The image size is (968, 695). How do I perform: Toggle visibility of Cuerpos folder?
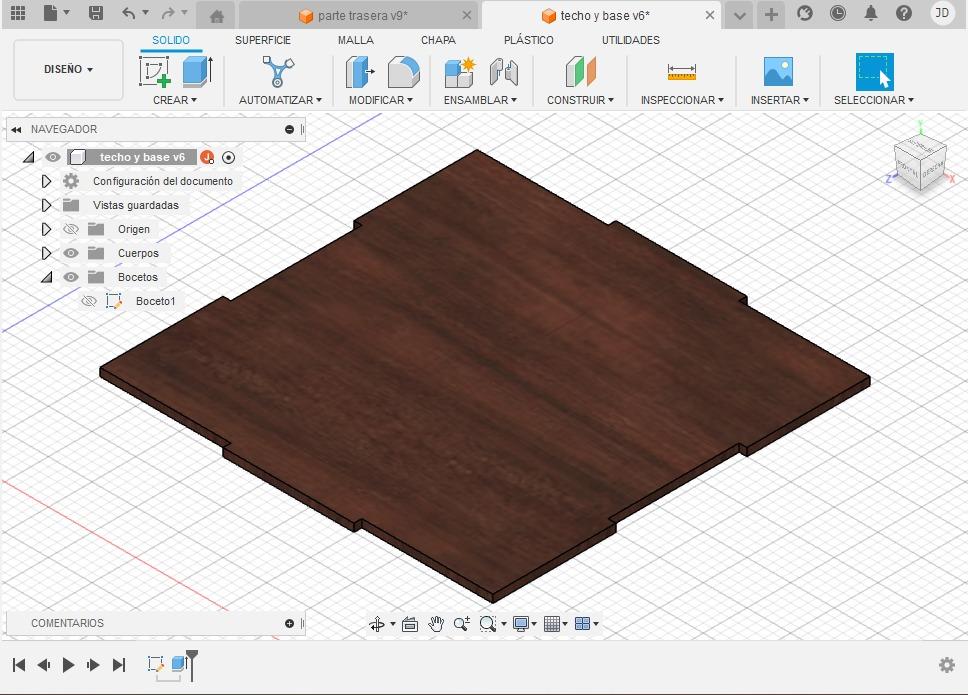tap(71, 253)
